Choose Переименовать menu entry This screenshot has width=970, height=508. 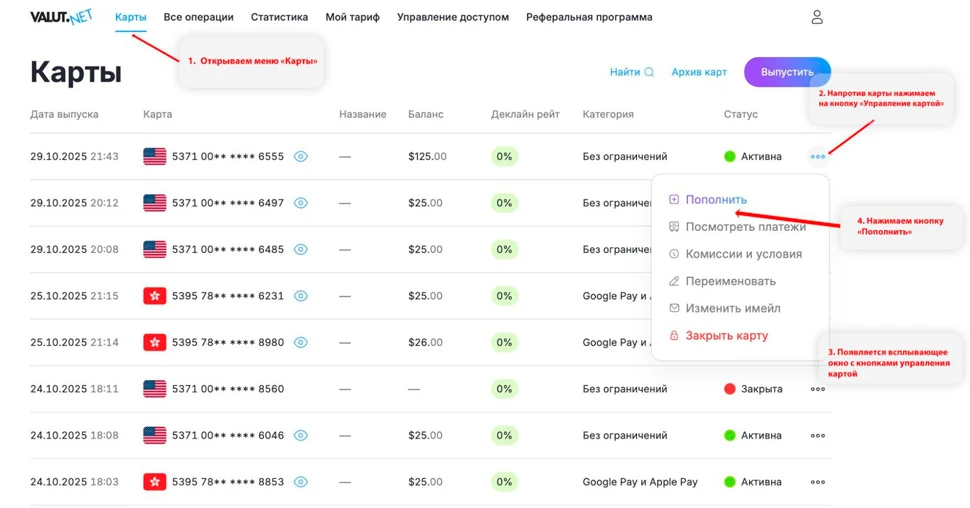pyautogui.click(x=730, y=281)
